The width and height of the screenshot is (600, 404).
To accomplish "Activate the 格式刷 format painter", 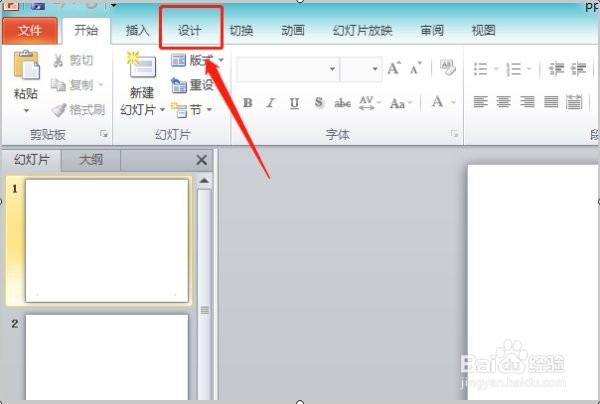I will click(x=78, y=110).
